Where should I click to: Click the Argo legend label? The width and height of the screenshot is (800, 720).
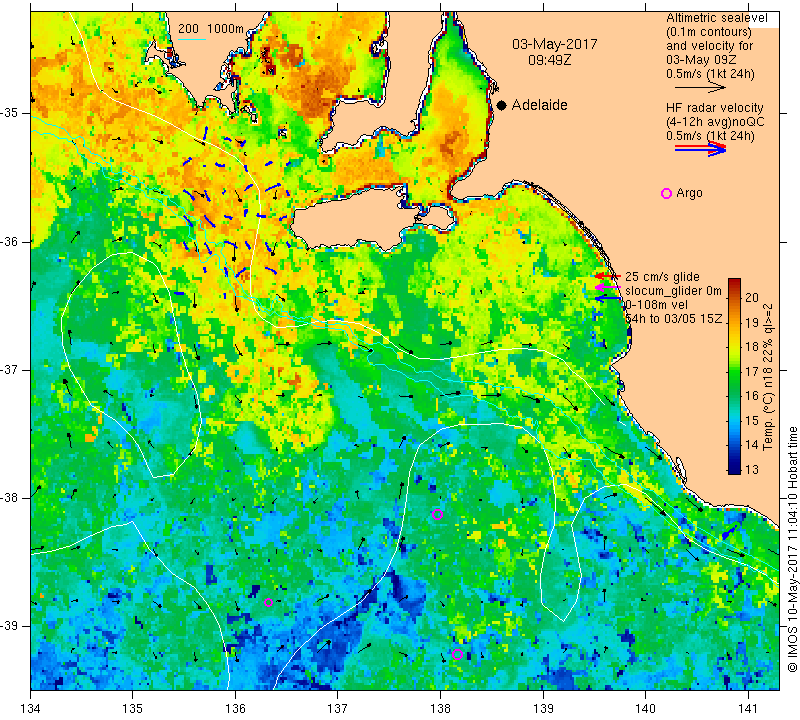[x=689, y=193]
